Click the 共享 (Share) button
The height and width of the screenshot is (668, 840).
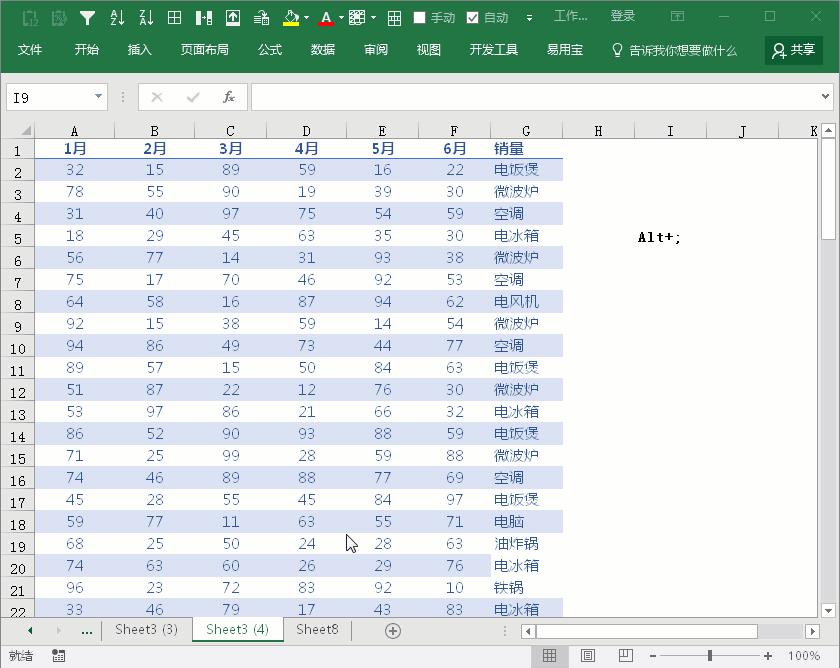(x=793, y=50)
